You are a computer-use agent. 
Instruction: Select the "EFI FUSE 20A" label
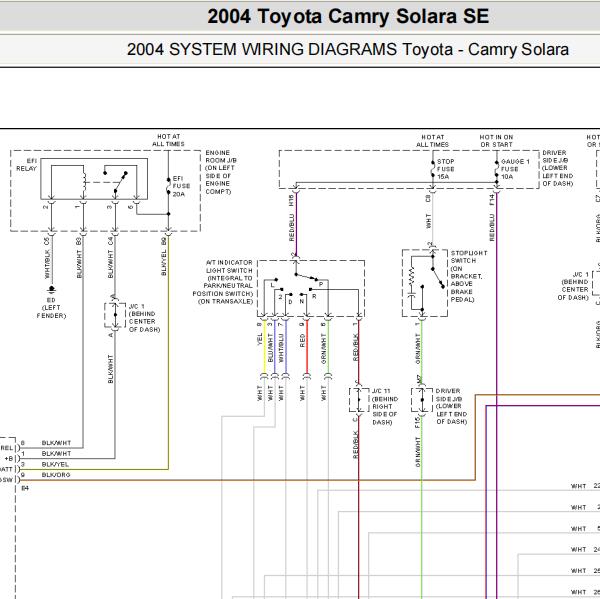tap(181, 186)
